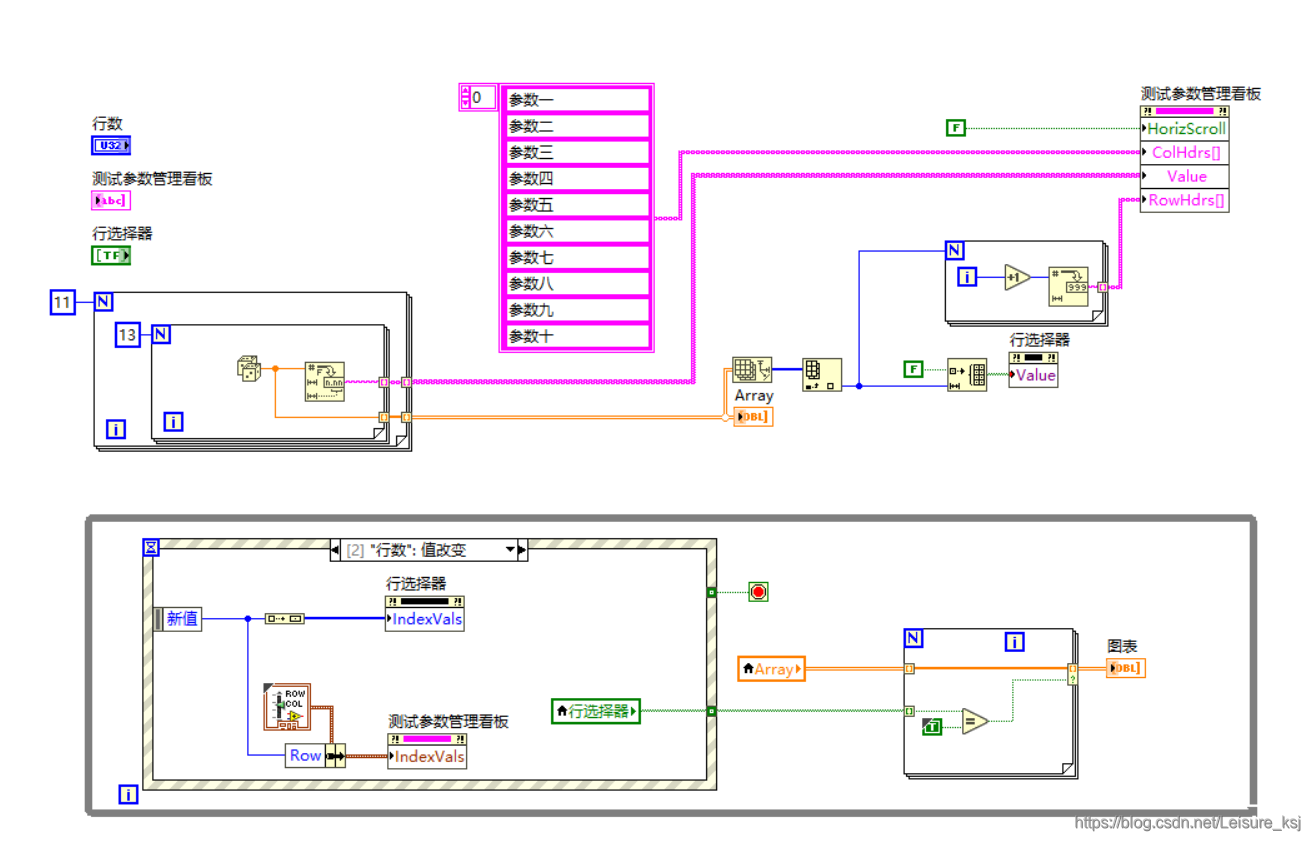Click the Index Array function node
Viewport: 1310px width, 841px height.
point(822,375)
